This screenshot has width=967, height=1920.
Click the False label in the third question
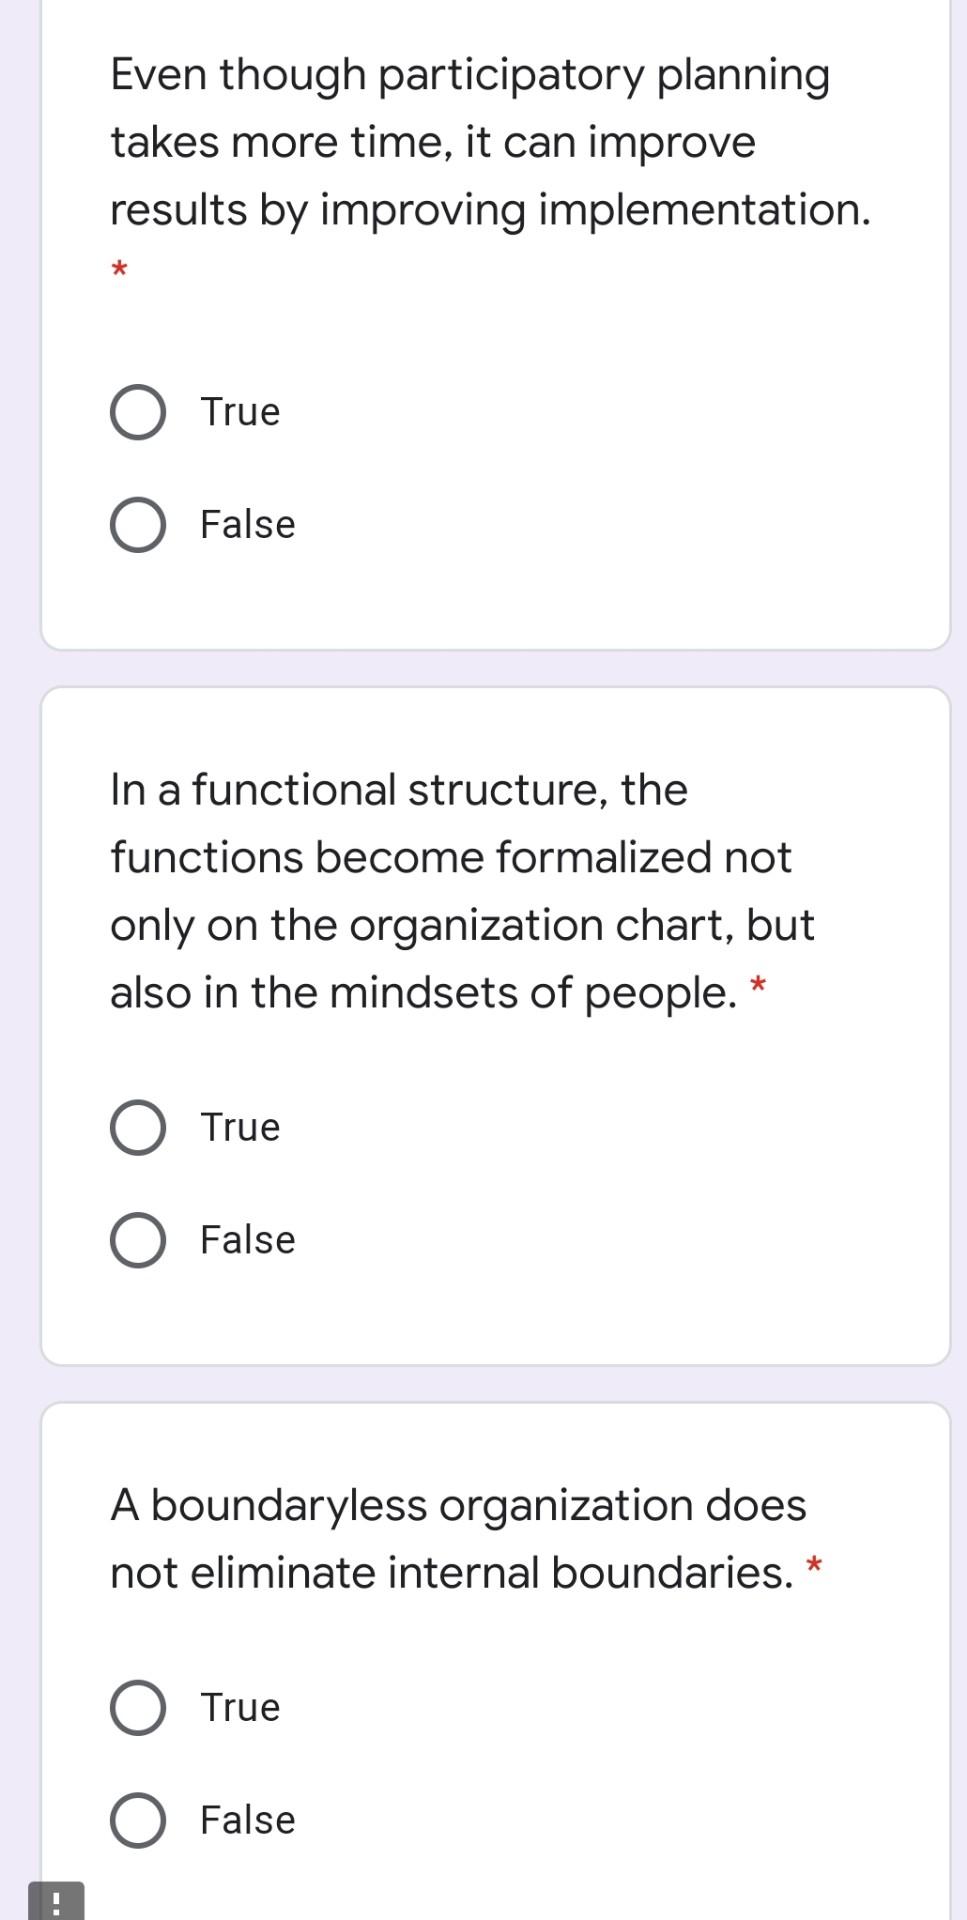pos(246,1820)
